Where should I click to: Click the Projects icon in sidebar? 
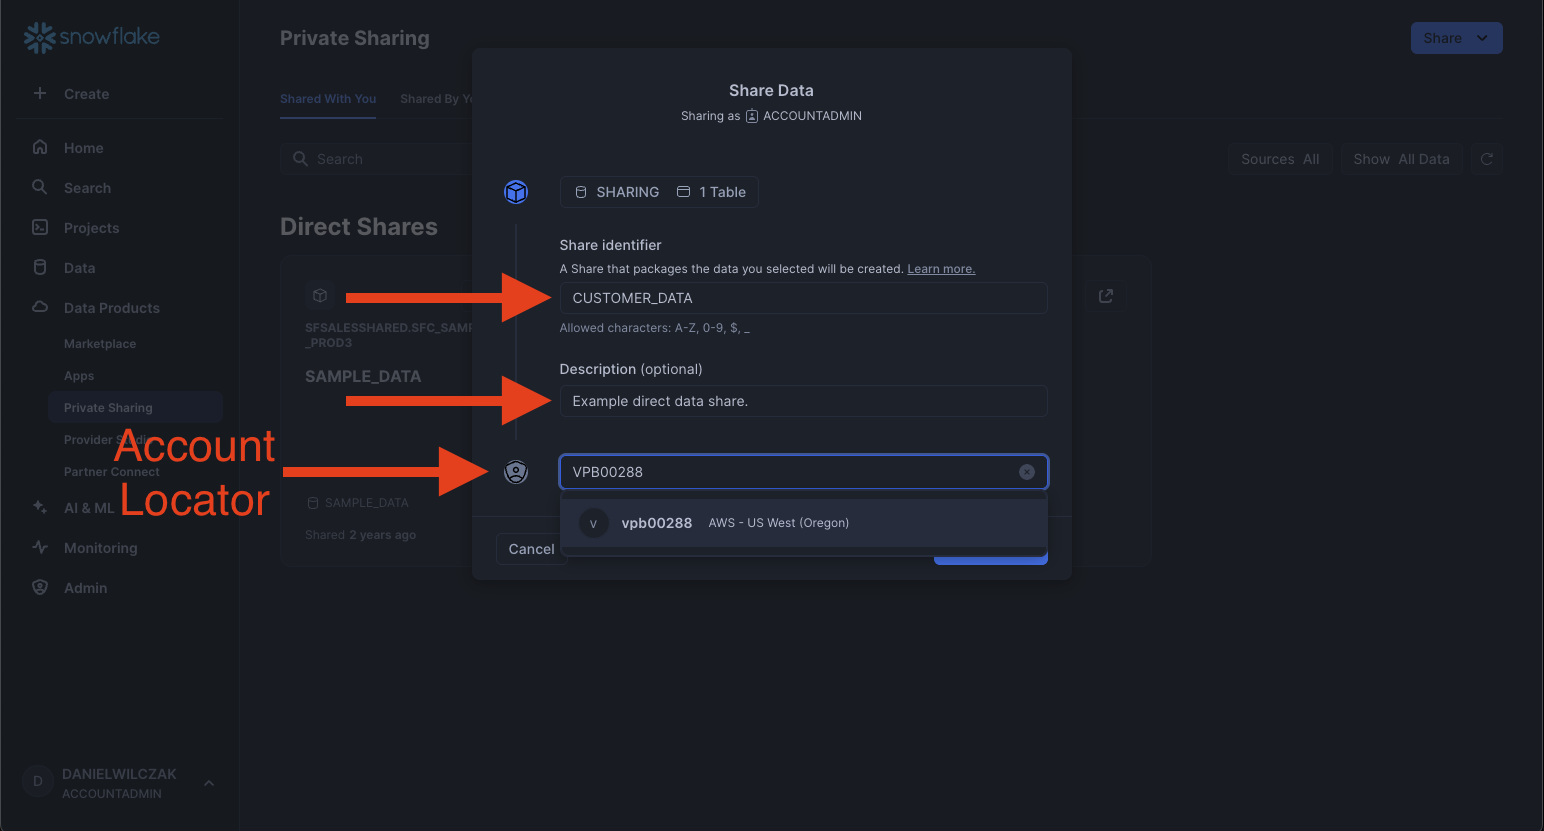coord(40,227)
